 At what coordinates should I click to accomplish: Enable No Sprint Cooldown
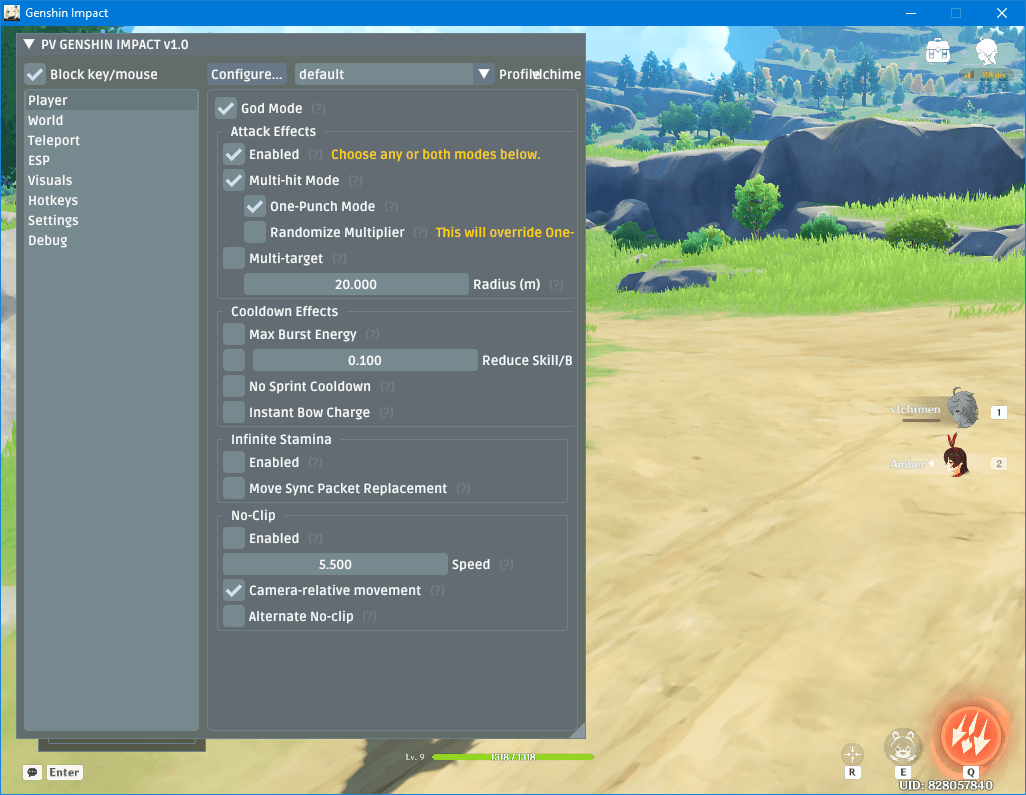pos(234,387)
